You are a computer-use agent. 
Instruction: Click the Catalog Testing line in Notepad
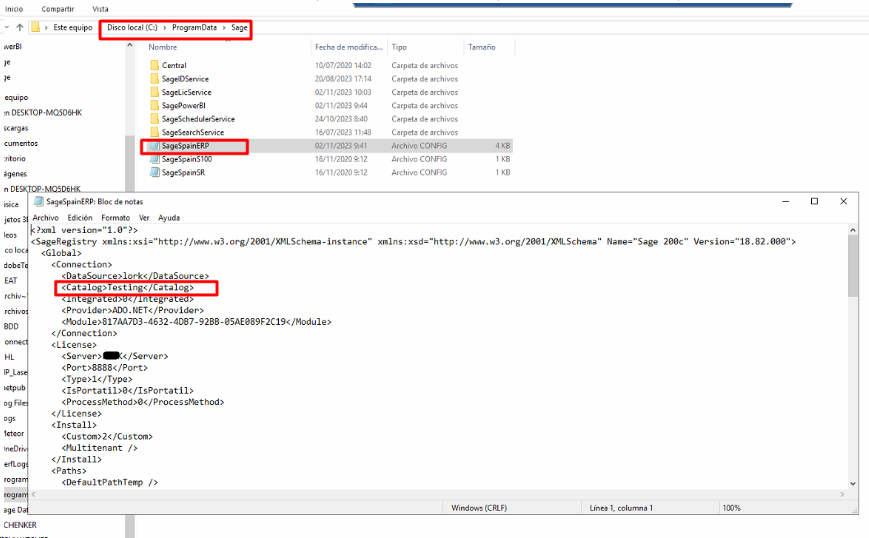tap(127, 287)
